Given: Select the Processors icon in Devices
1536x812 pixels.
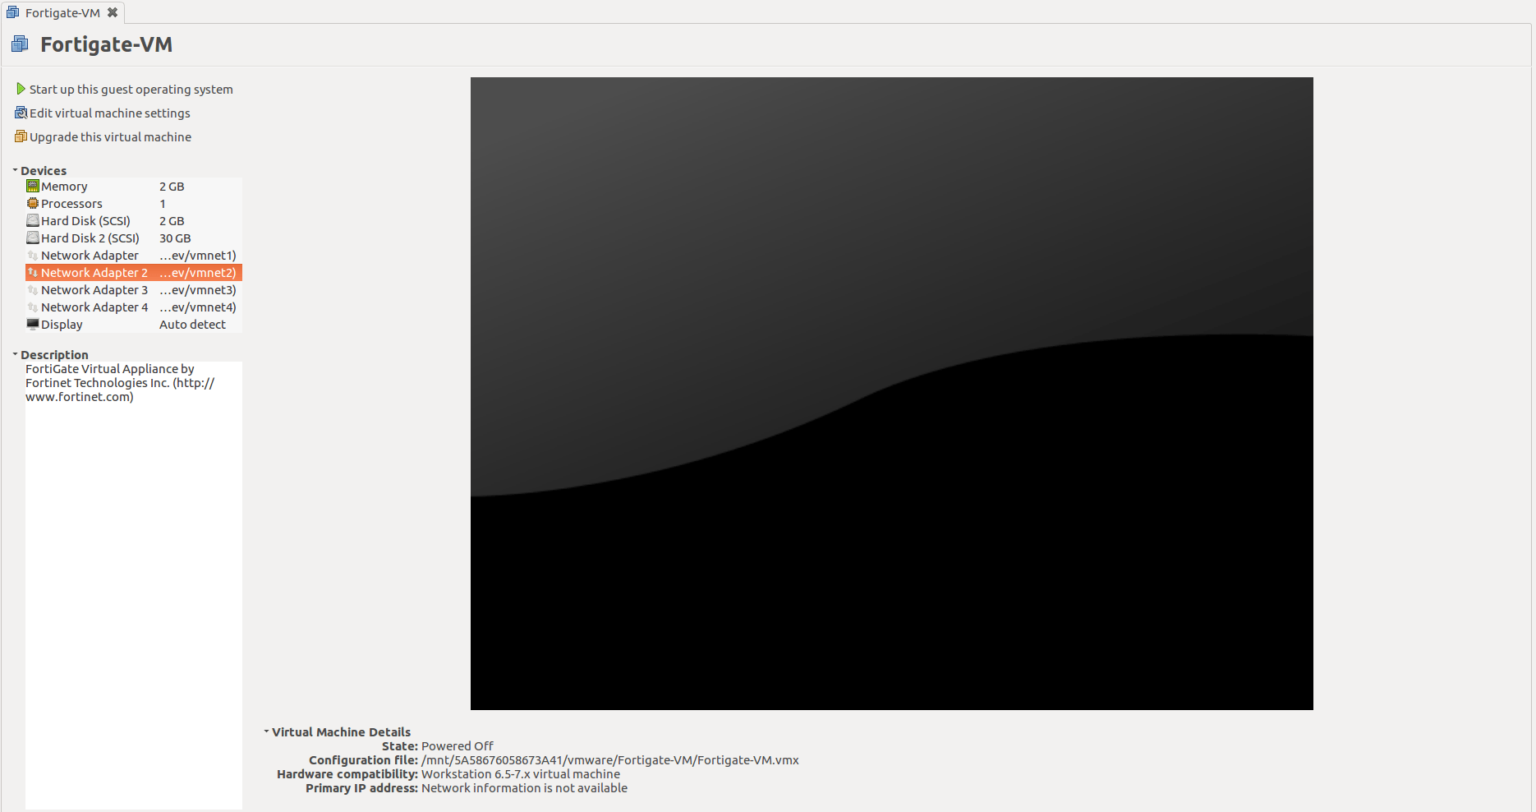Looking at the screenshot, I should pos(33,203).
